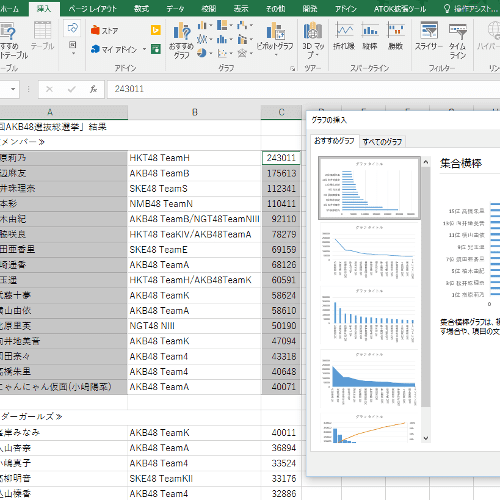This screenshot has height=500, width=500.
Task: Click the cell with value 40011
Action: tap(282, 433)
